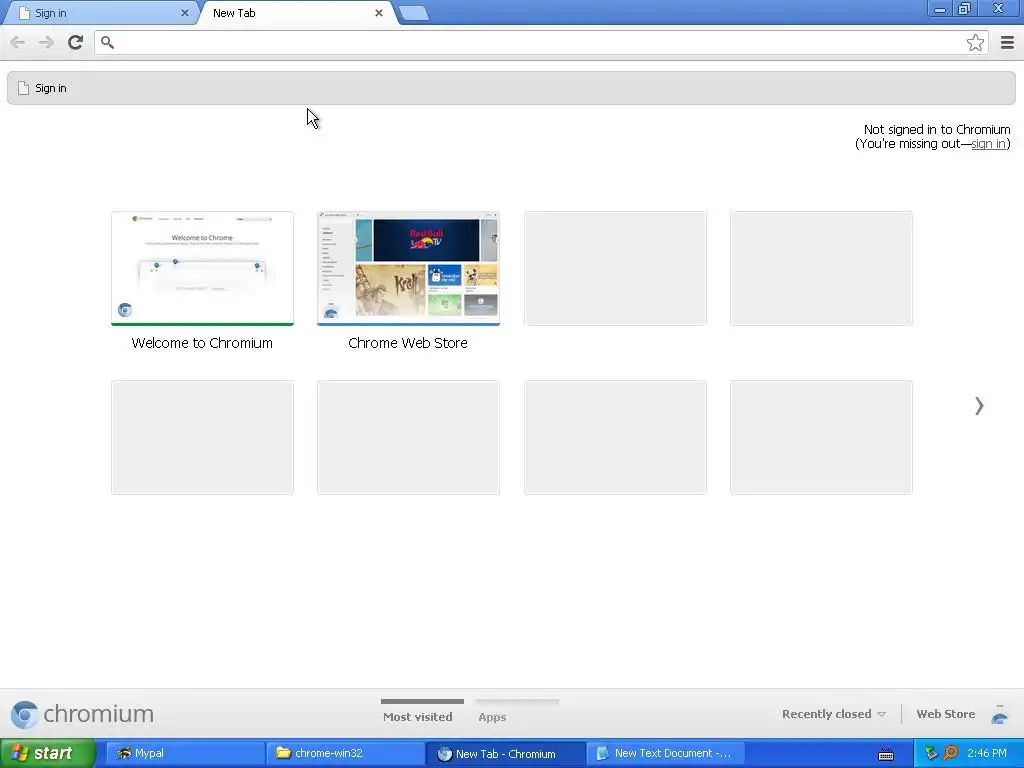
Task: Click the Welcome to Chromium caption
Action: [202, 343]
